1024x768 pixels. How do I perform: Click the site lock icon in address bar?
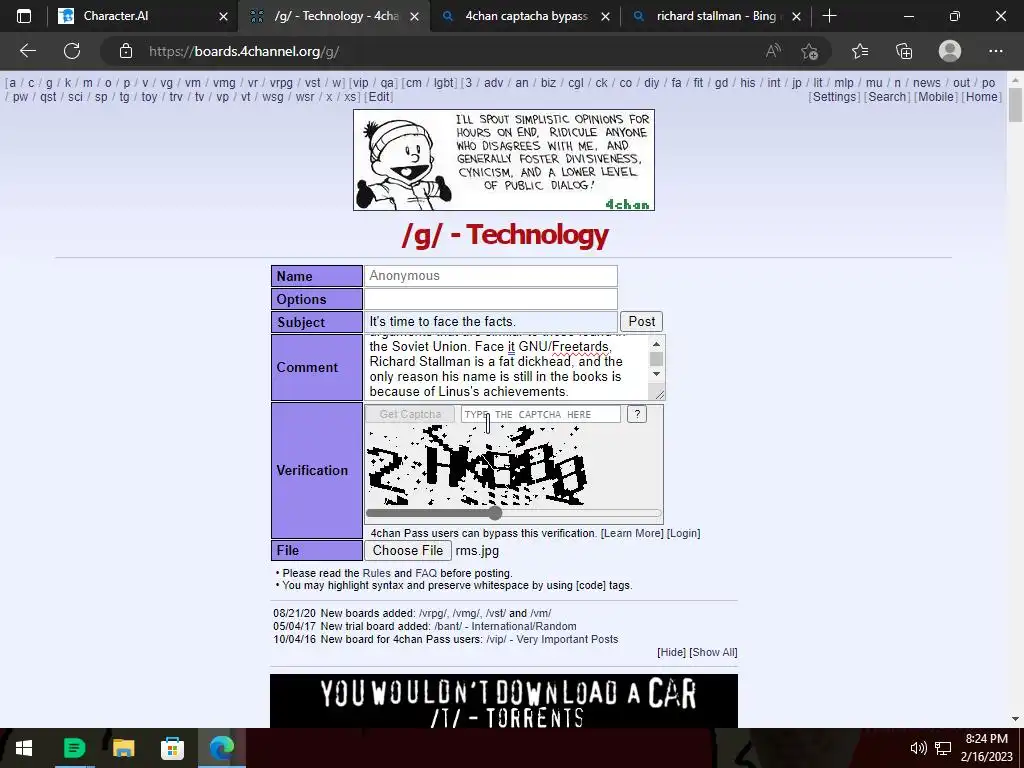pyautogui.click(x=126, y=52)
